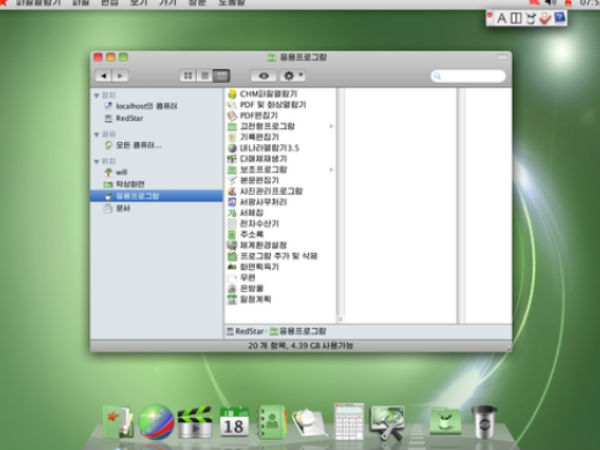Open 탁상화면 desktop in the sidebar

click(x=124, y=184)
